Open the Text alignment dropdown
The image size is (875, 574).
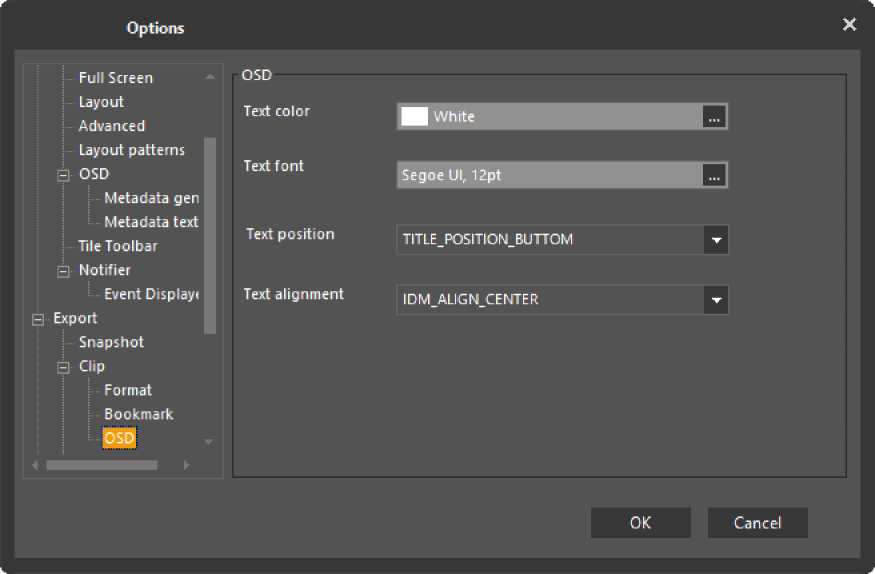(x=715, y=300)
